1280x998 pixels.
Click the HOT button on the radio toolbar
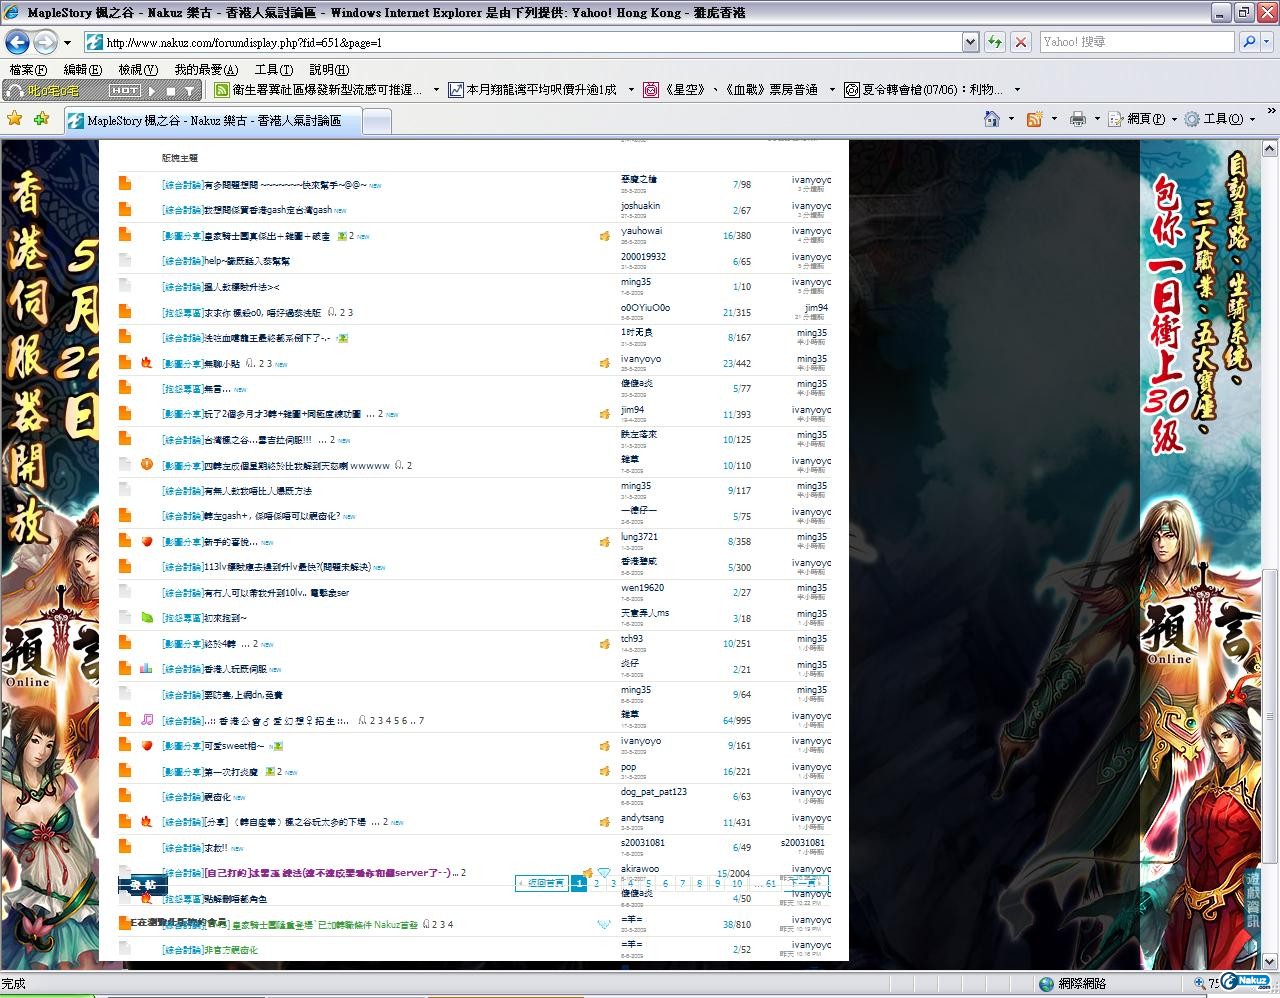pyautogui.click(x=124, y=90)
